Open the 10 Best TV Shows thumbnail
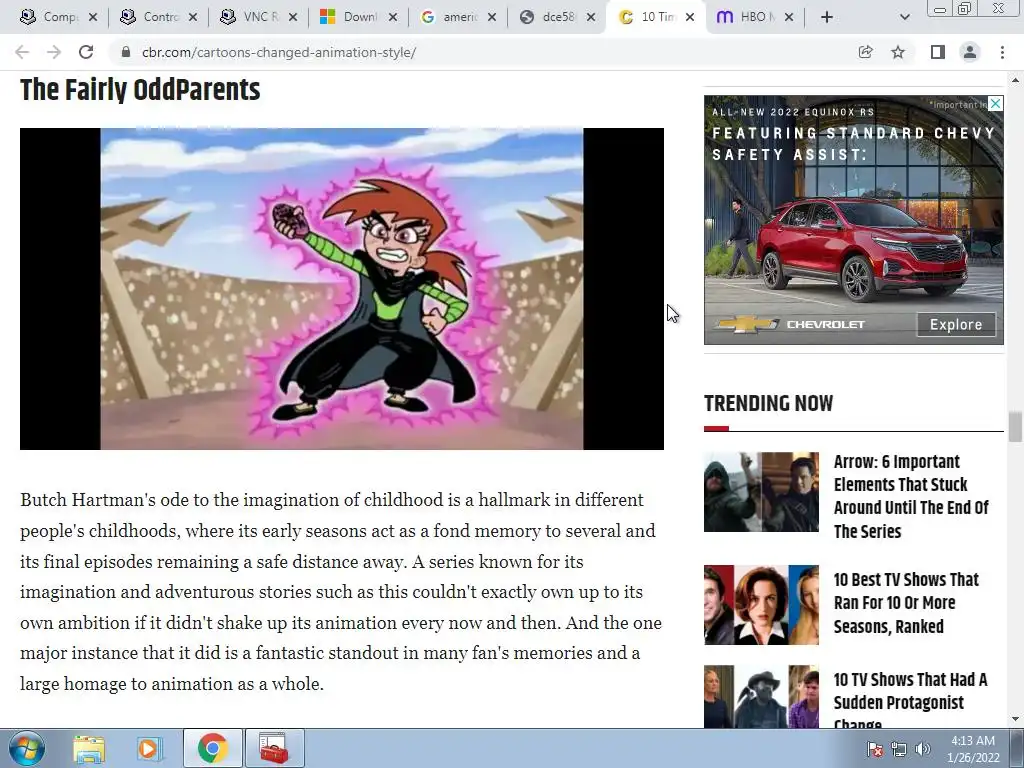Screen dimensions: 1024x768 761,605
